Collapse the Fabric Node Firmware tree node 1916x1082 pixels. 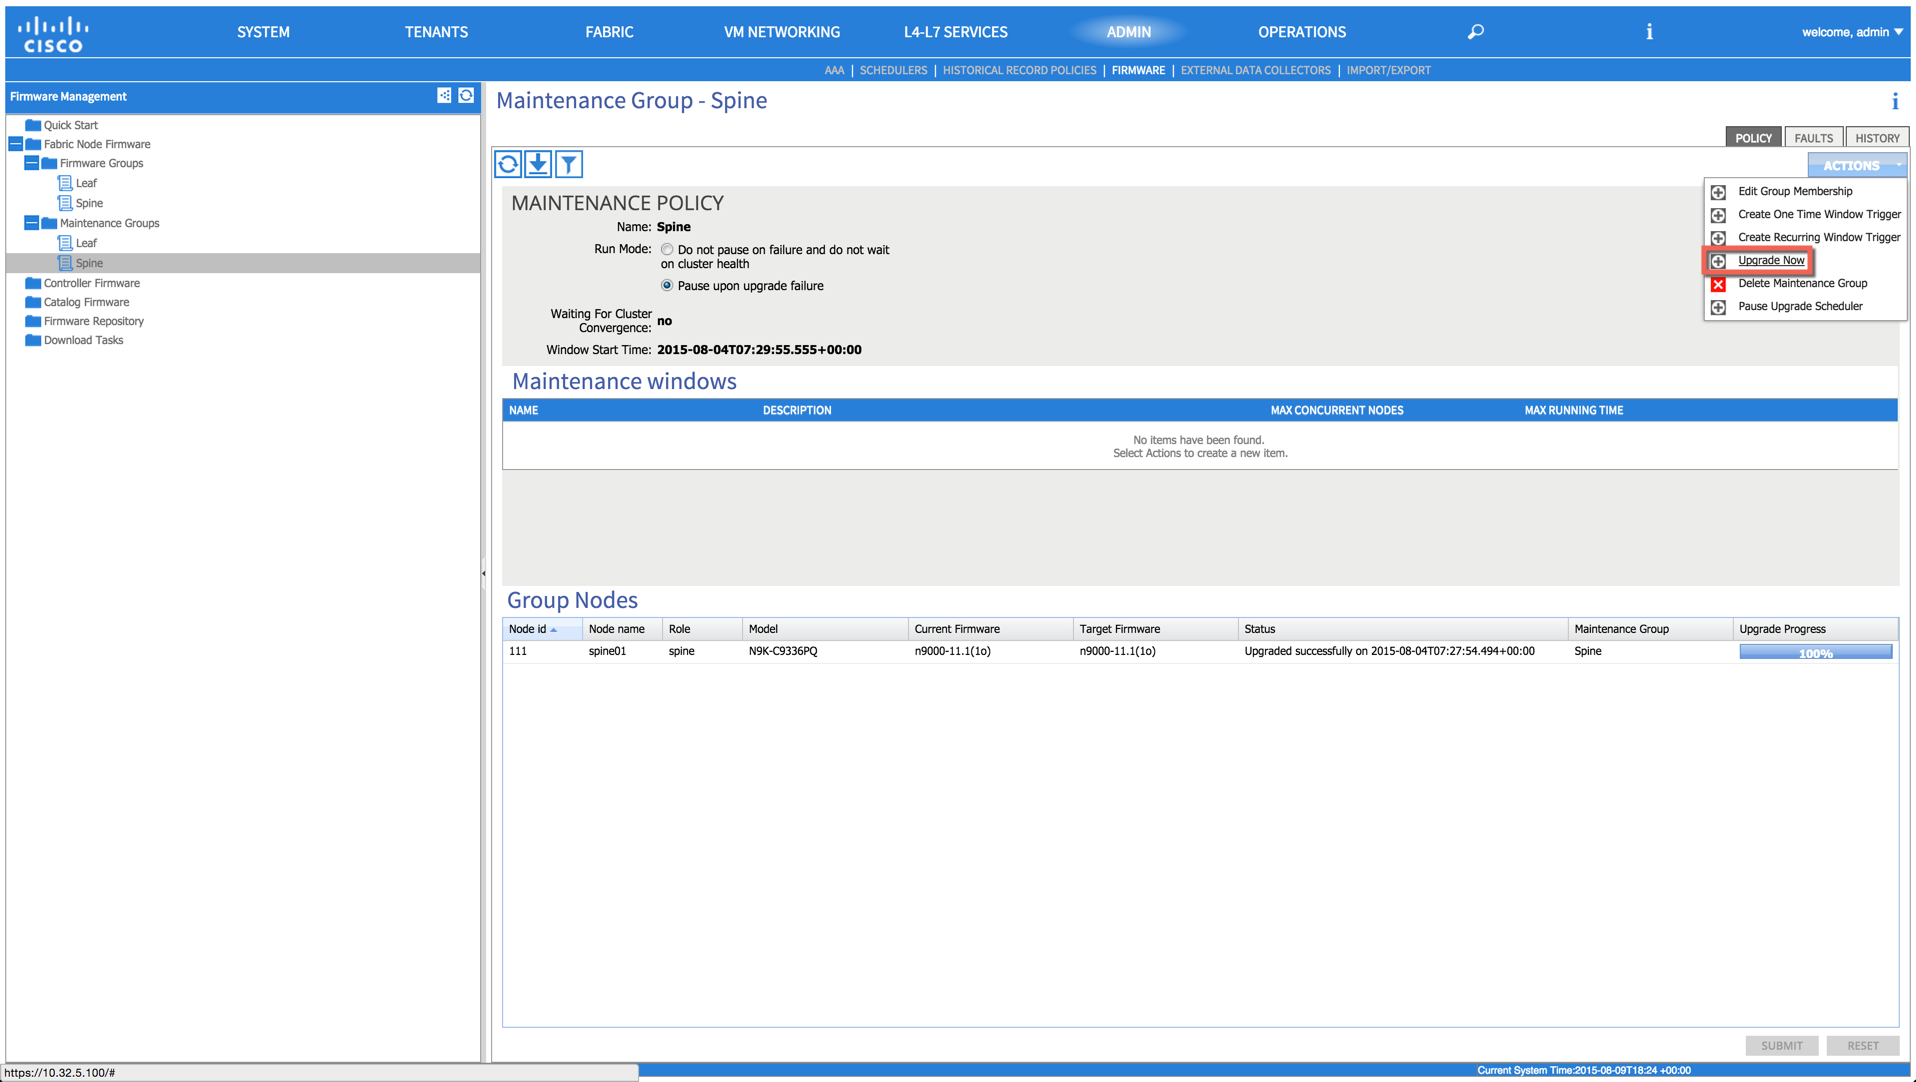(x=16, y=144)
